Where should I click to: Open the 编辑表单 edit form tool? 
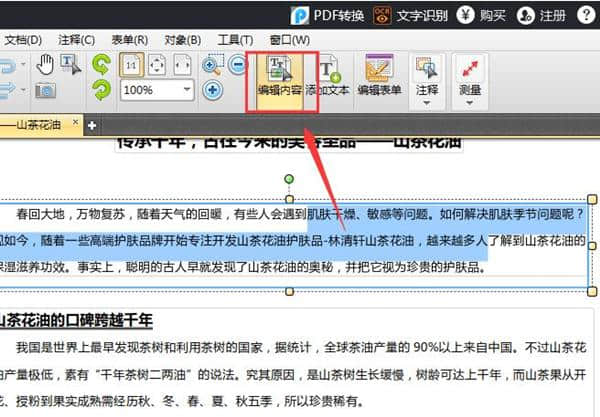click(379, 76)
